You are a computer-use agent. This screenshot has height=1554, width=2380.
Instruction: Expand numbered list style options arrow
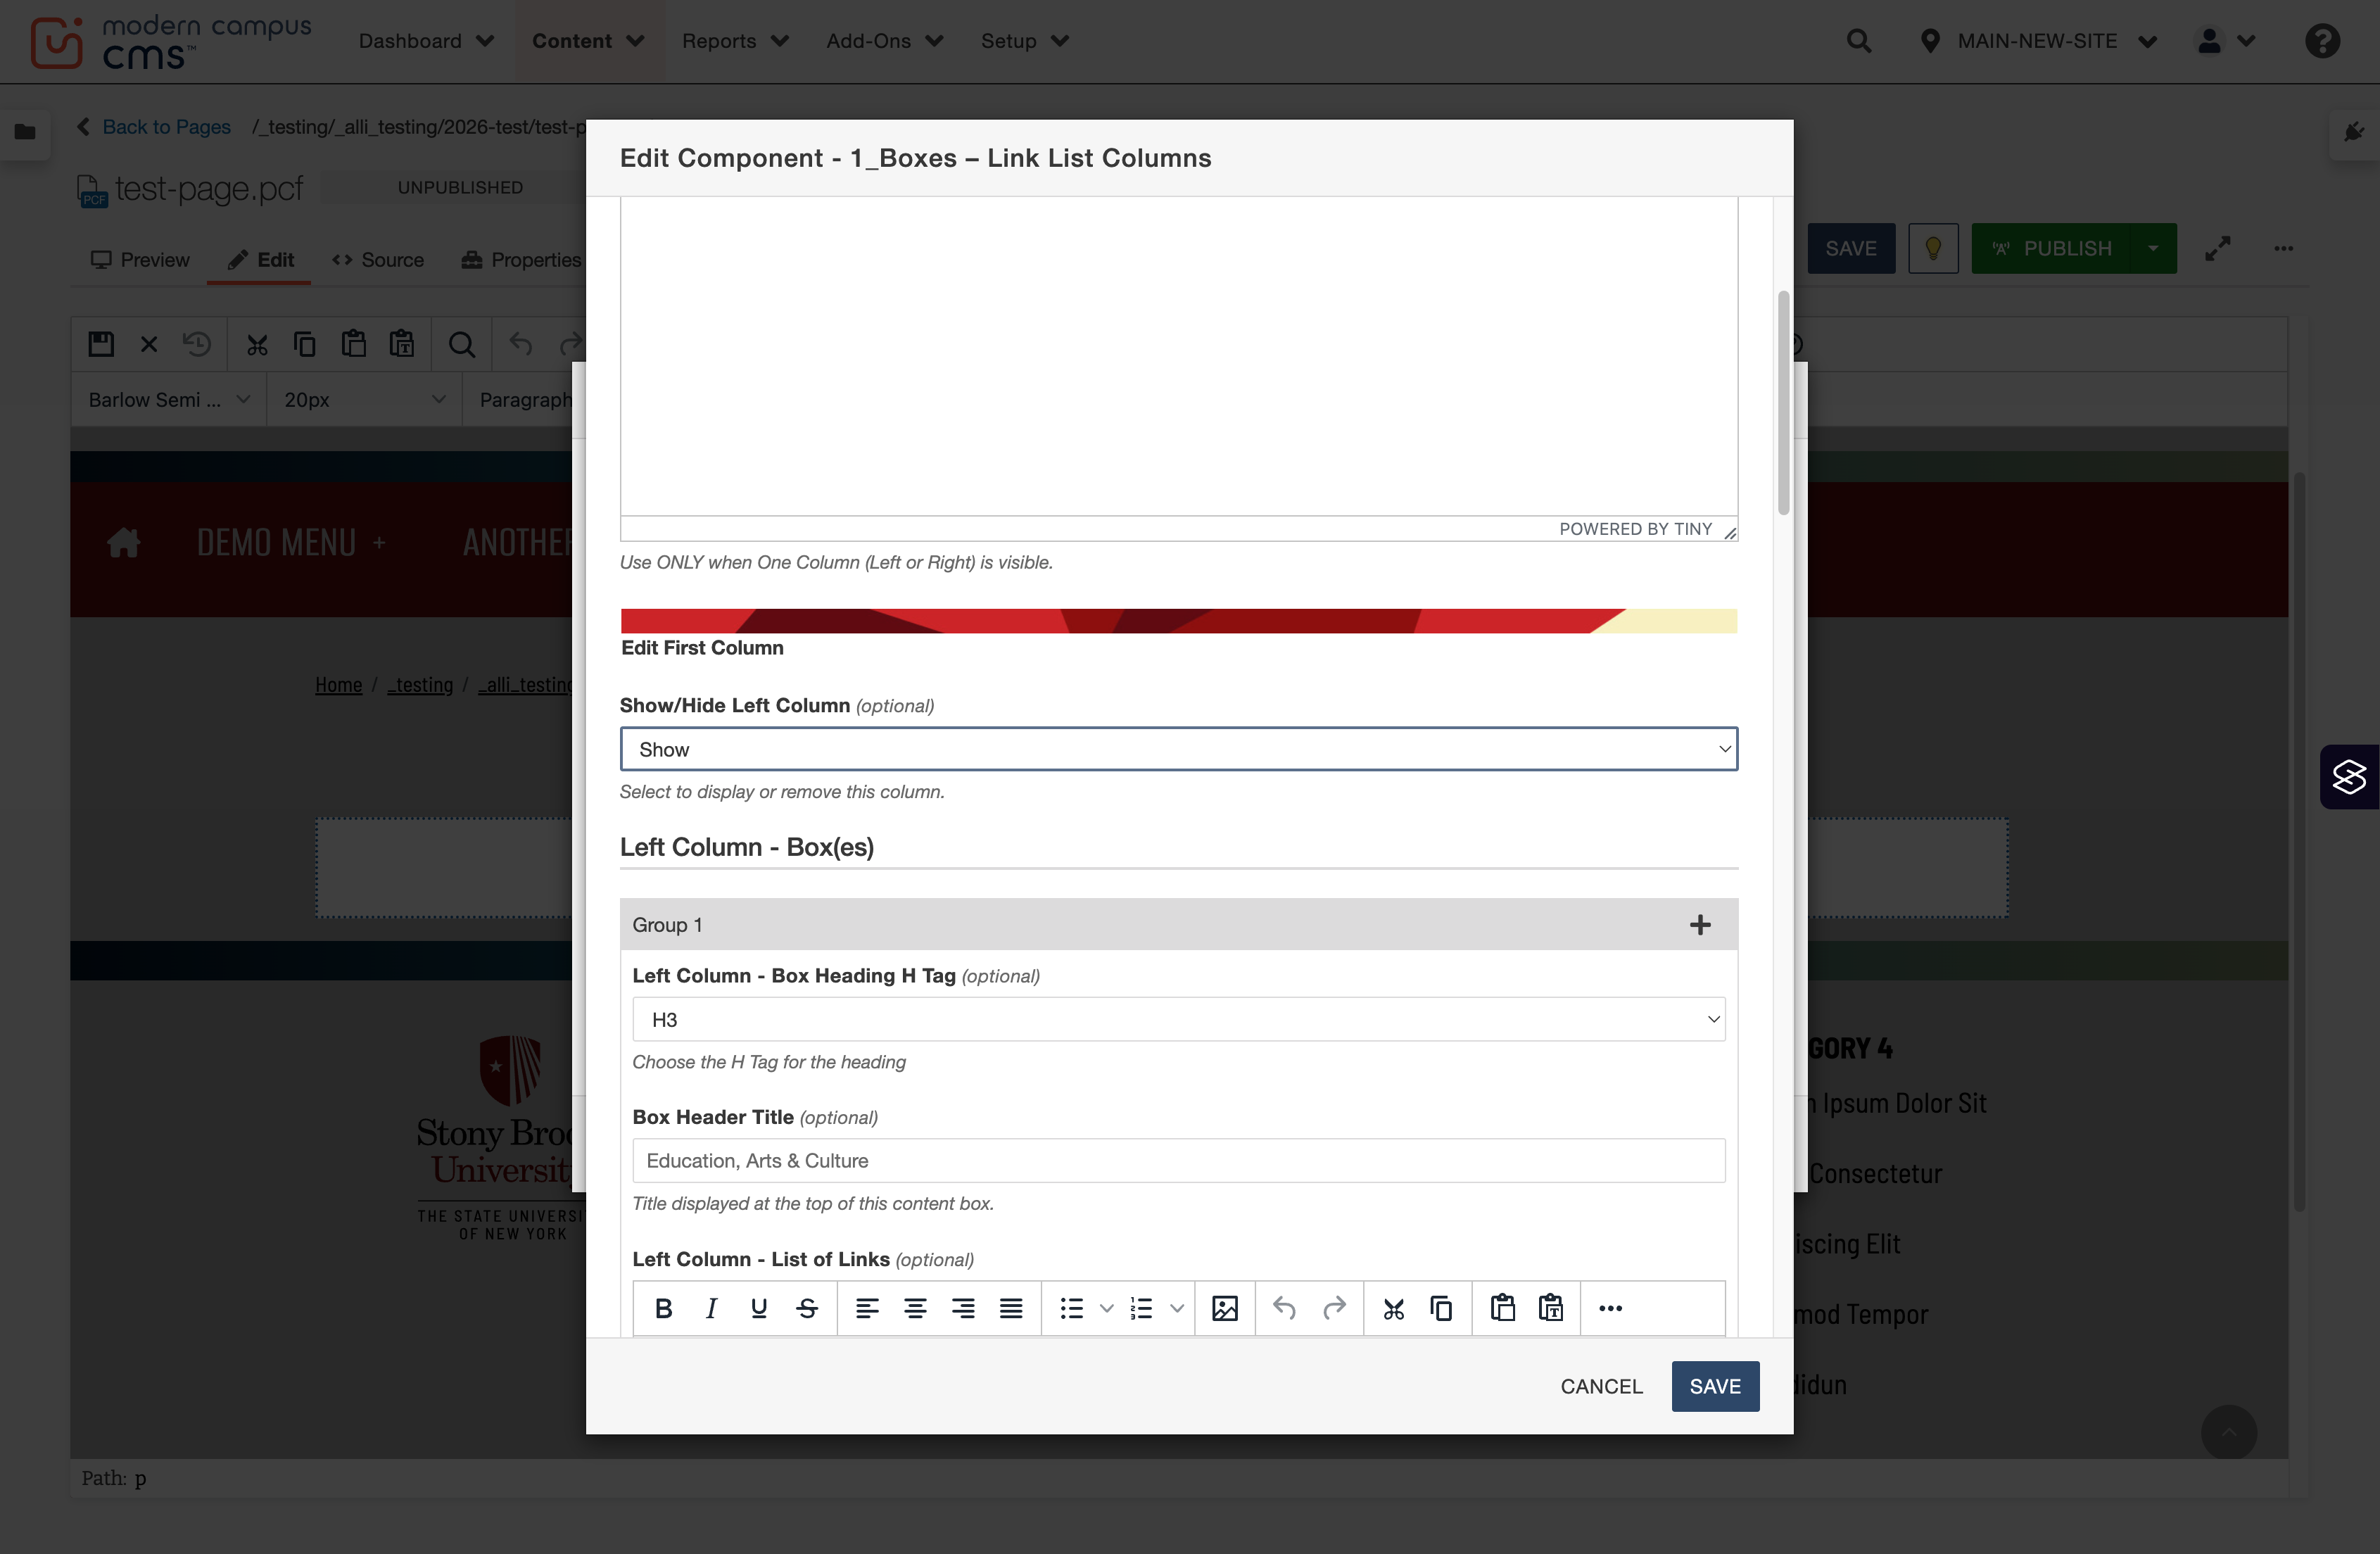(x=1177, y=1308)
